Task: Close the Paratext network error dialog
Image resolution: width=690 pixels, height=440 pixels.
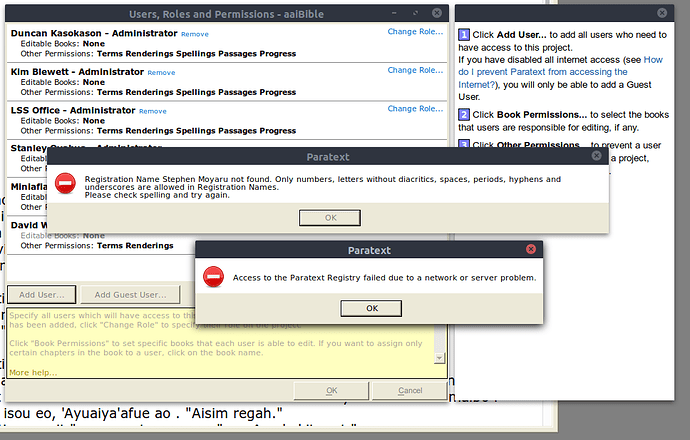Action: pyautogui.click(x=531, y=249)
